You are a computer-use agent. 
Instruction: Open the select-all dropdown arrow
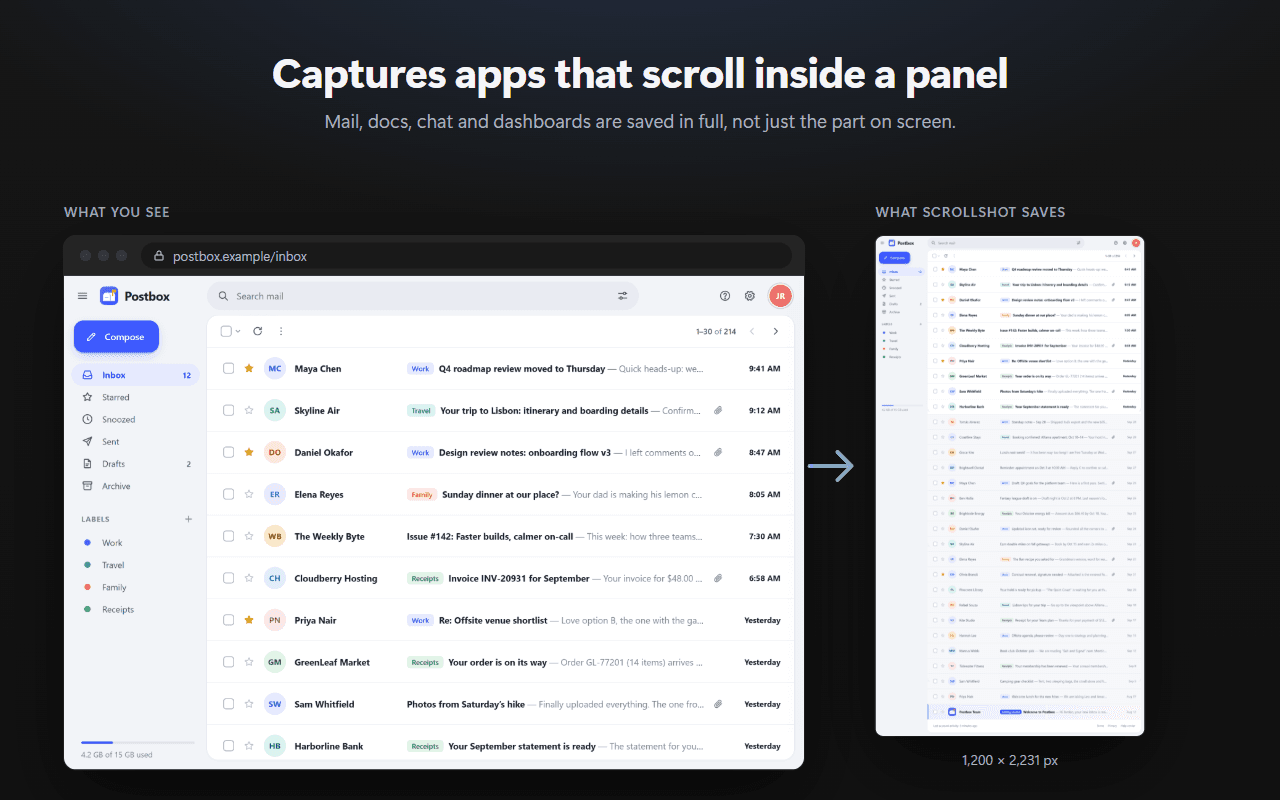click(238, 331)
